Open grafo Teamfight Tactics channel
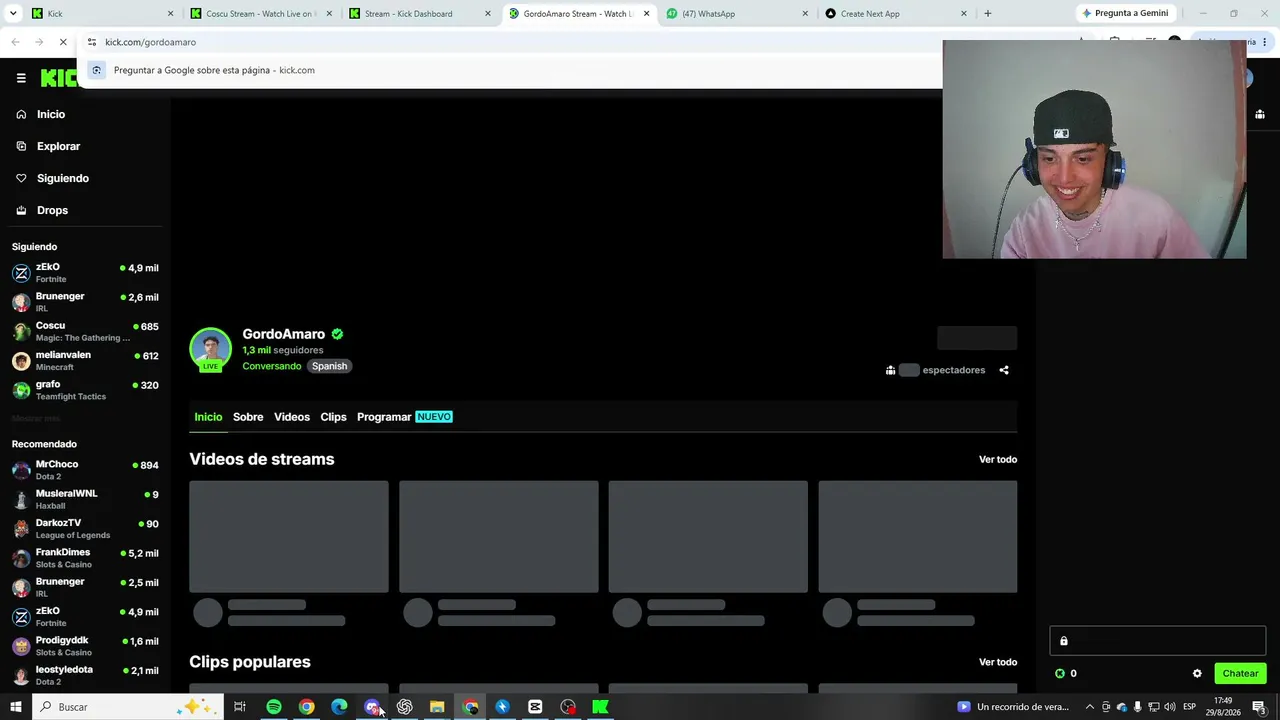The width and height of the screenshot is (1280, 720). click(x=85, y=390)
